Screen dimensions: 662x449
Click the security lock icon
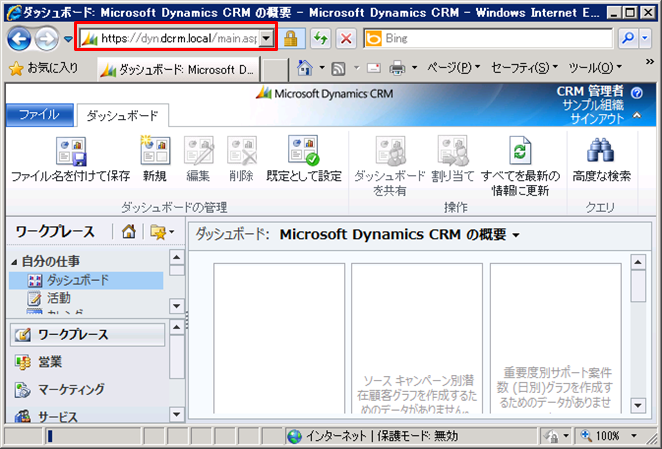tap(291, 39)
